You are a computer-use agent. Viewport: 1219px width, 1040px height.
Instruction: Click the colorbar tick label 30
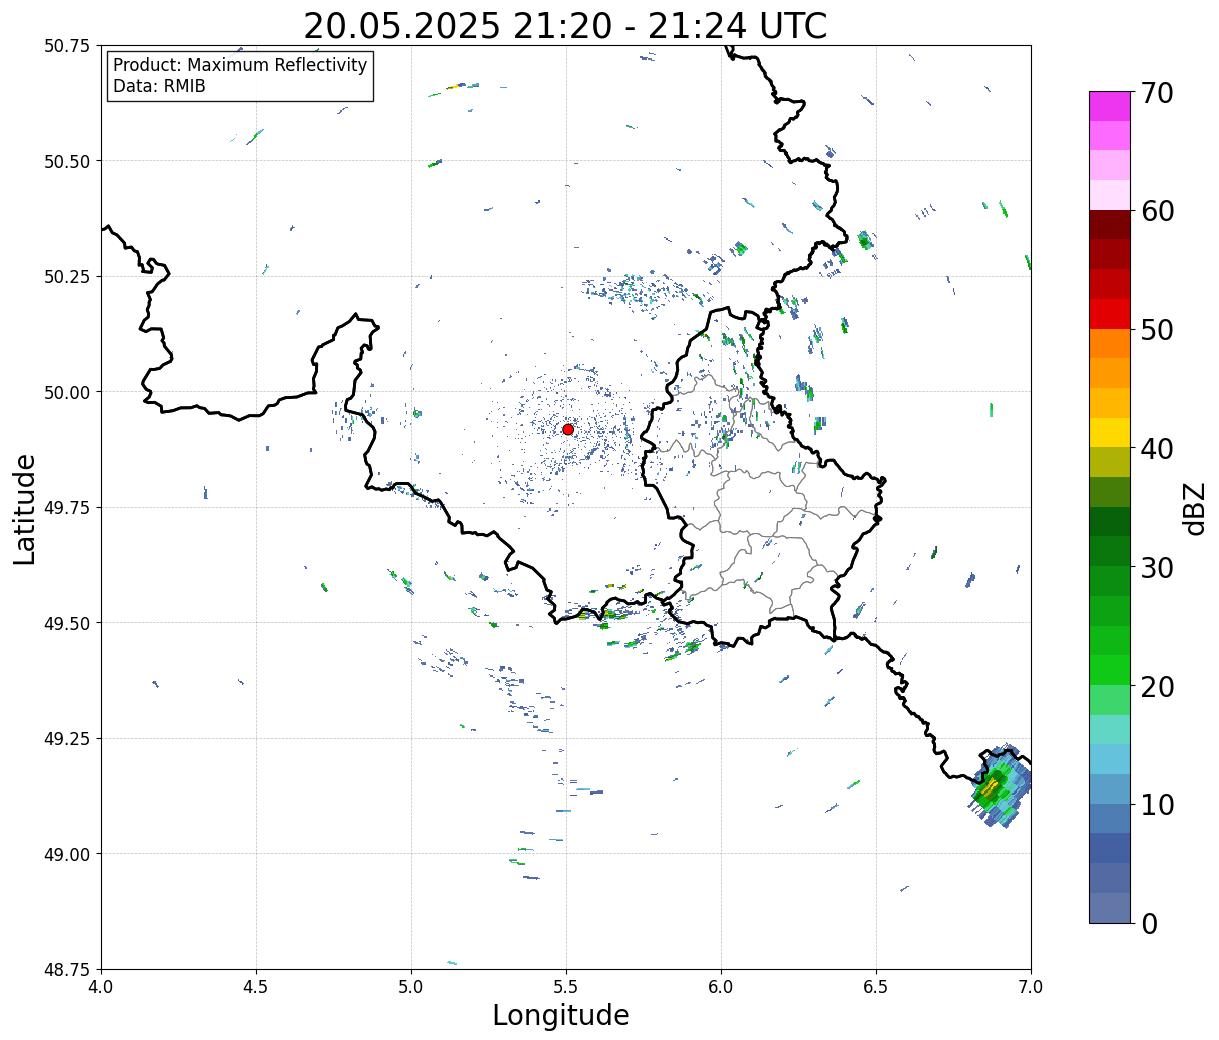pos(1157,567)
